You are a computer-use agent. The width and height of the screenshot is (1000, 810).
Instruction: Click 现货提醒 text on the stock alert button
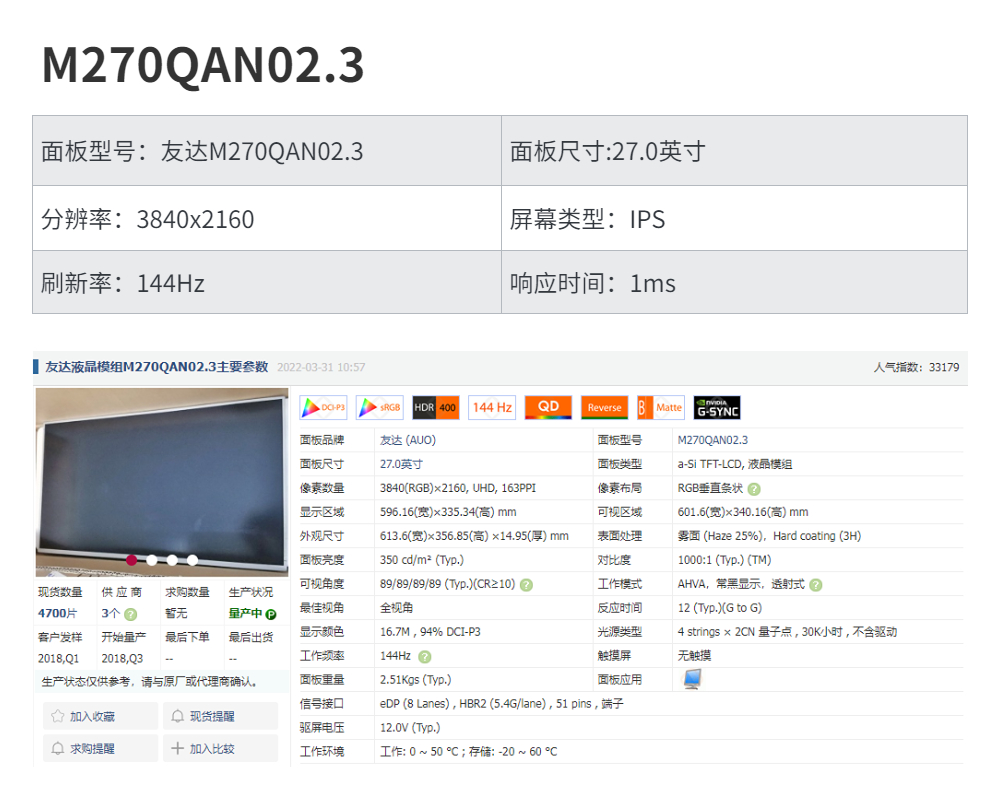pos(212,716)
